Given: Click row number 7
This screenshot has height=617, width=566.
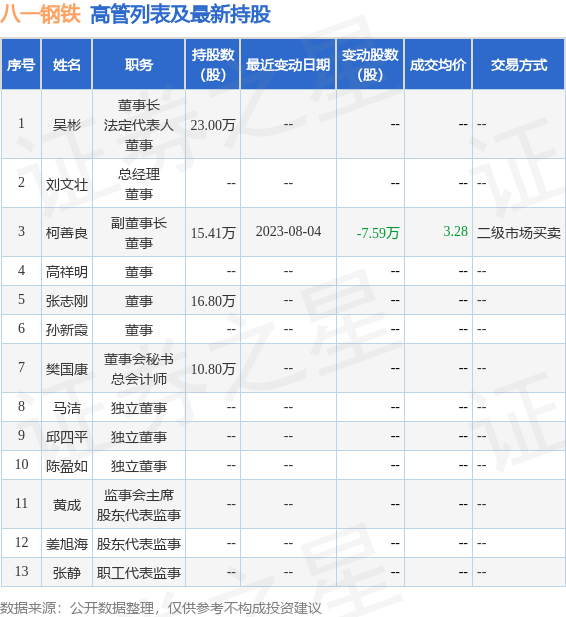Looking at the screenshot, I should [x=21, y=367].
